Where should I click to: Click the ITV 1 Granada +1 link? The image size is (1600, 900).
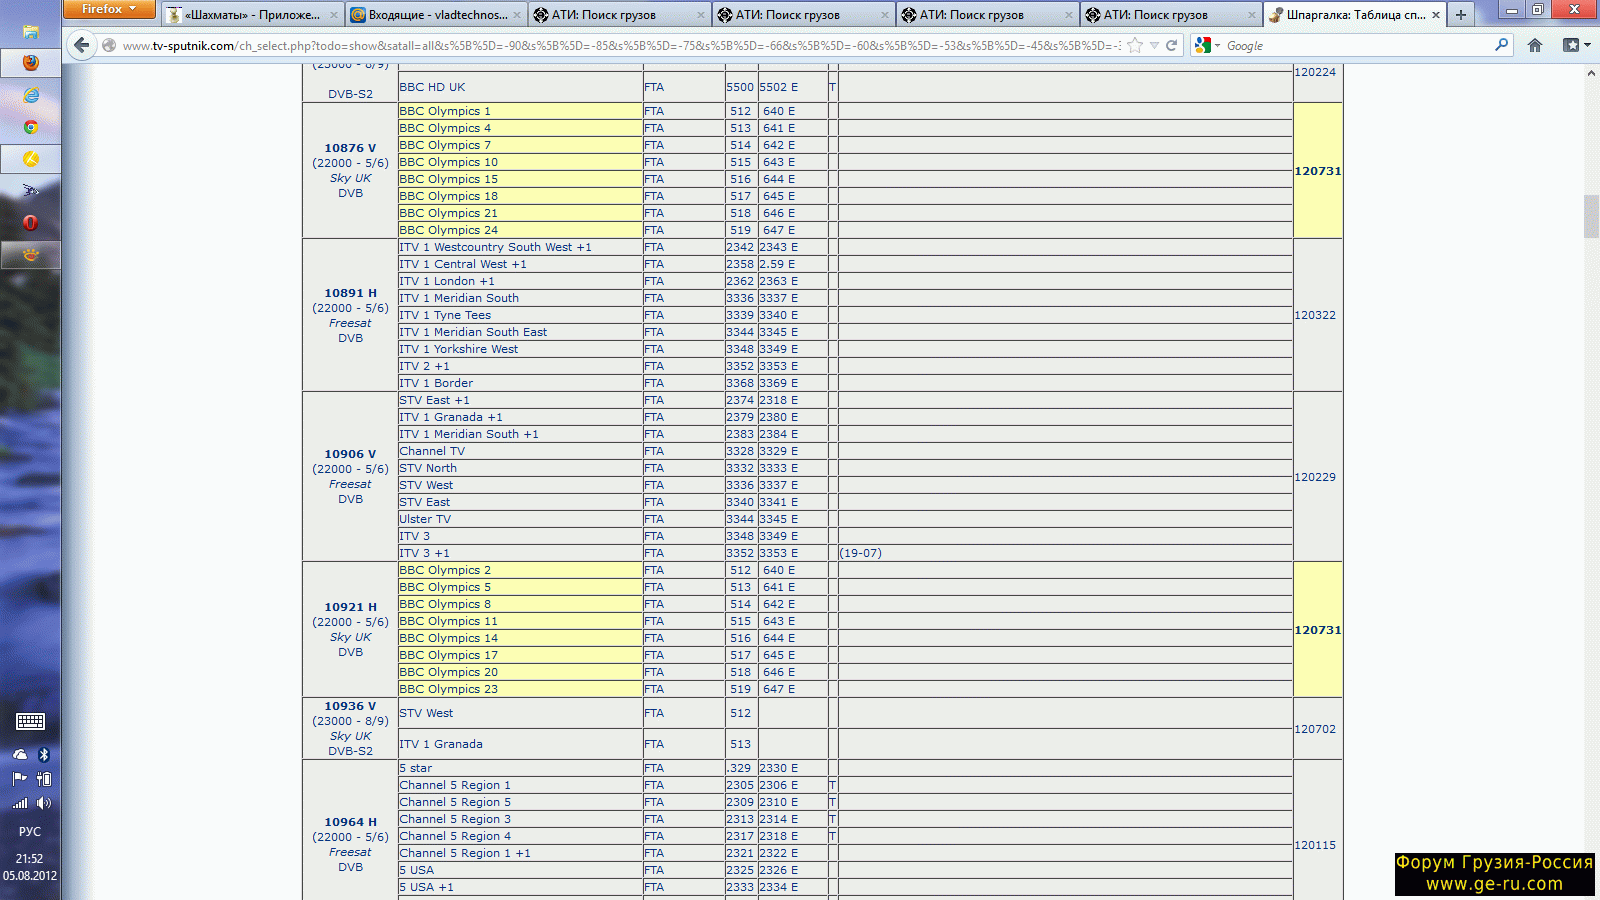click(x=451, y=417)
